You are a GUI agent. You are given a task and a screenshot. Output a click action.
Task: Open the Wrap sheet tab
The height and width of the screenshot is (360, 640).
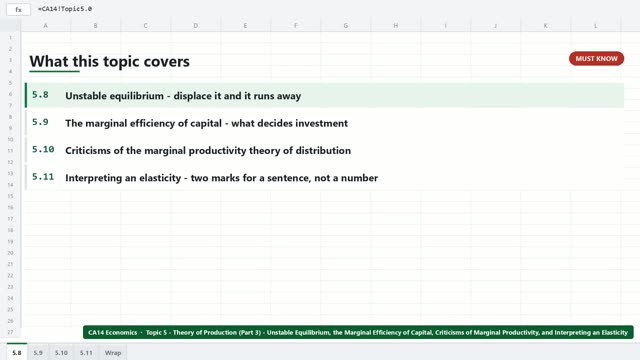[113, 353]
